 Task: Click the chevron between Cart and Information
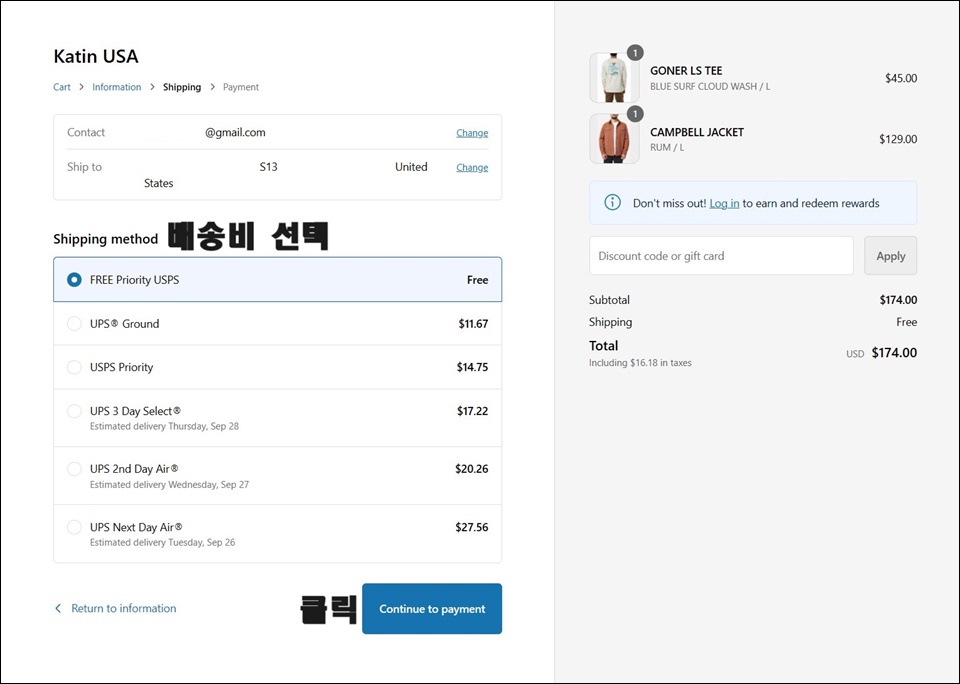[x=81, y=87]
